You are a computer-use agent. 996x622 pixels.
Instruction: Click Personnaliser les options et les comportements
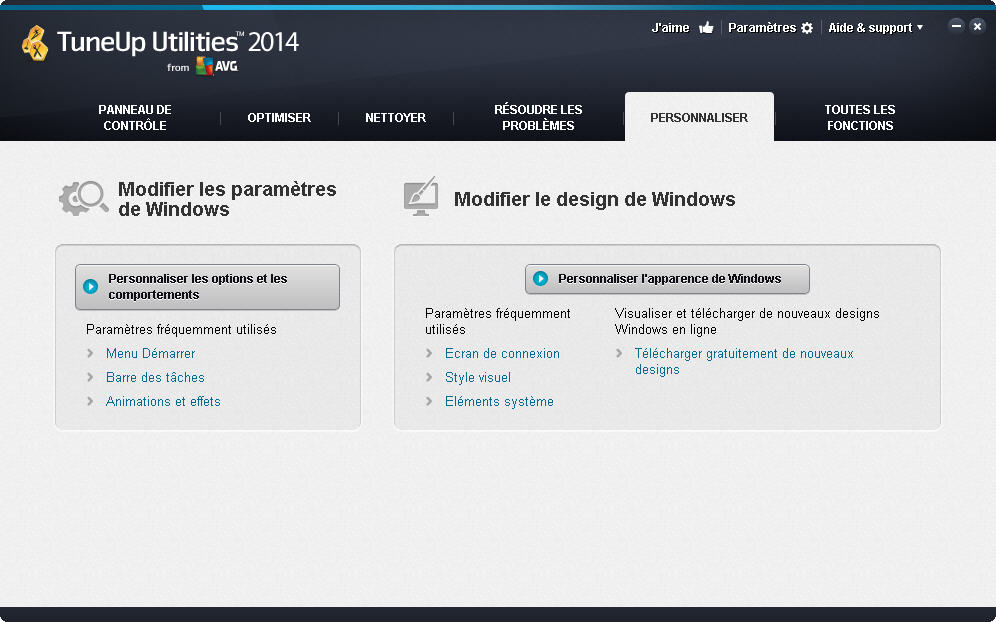point(207,287)
